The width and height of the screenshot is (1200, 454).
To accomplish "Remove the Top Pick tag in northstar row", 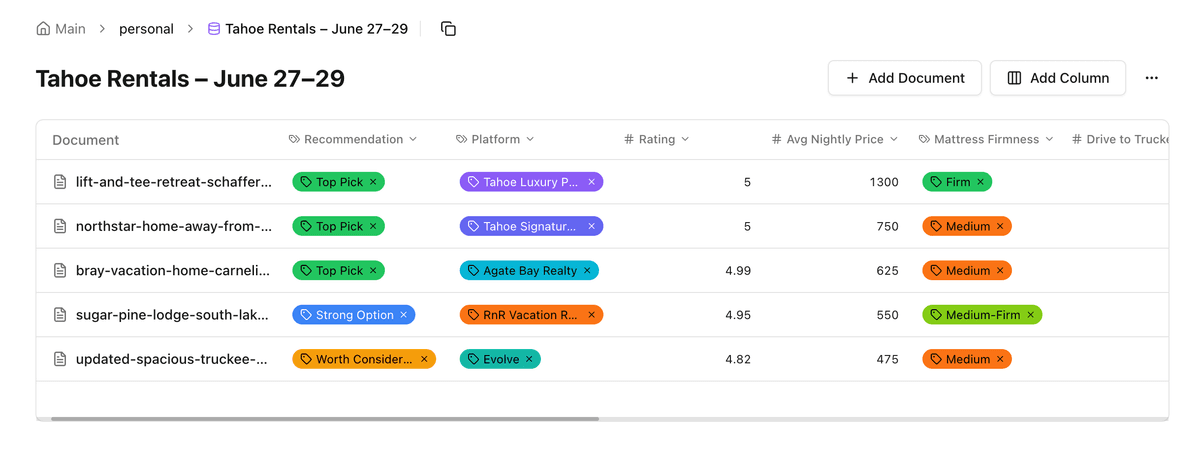I will [x=373, y=226].
